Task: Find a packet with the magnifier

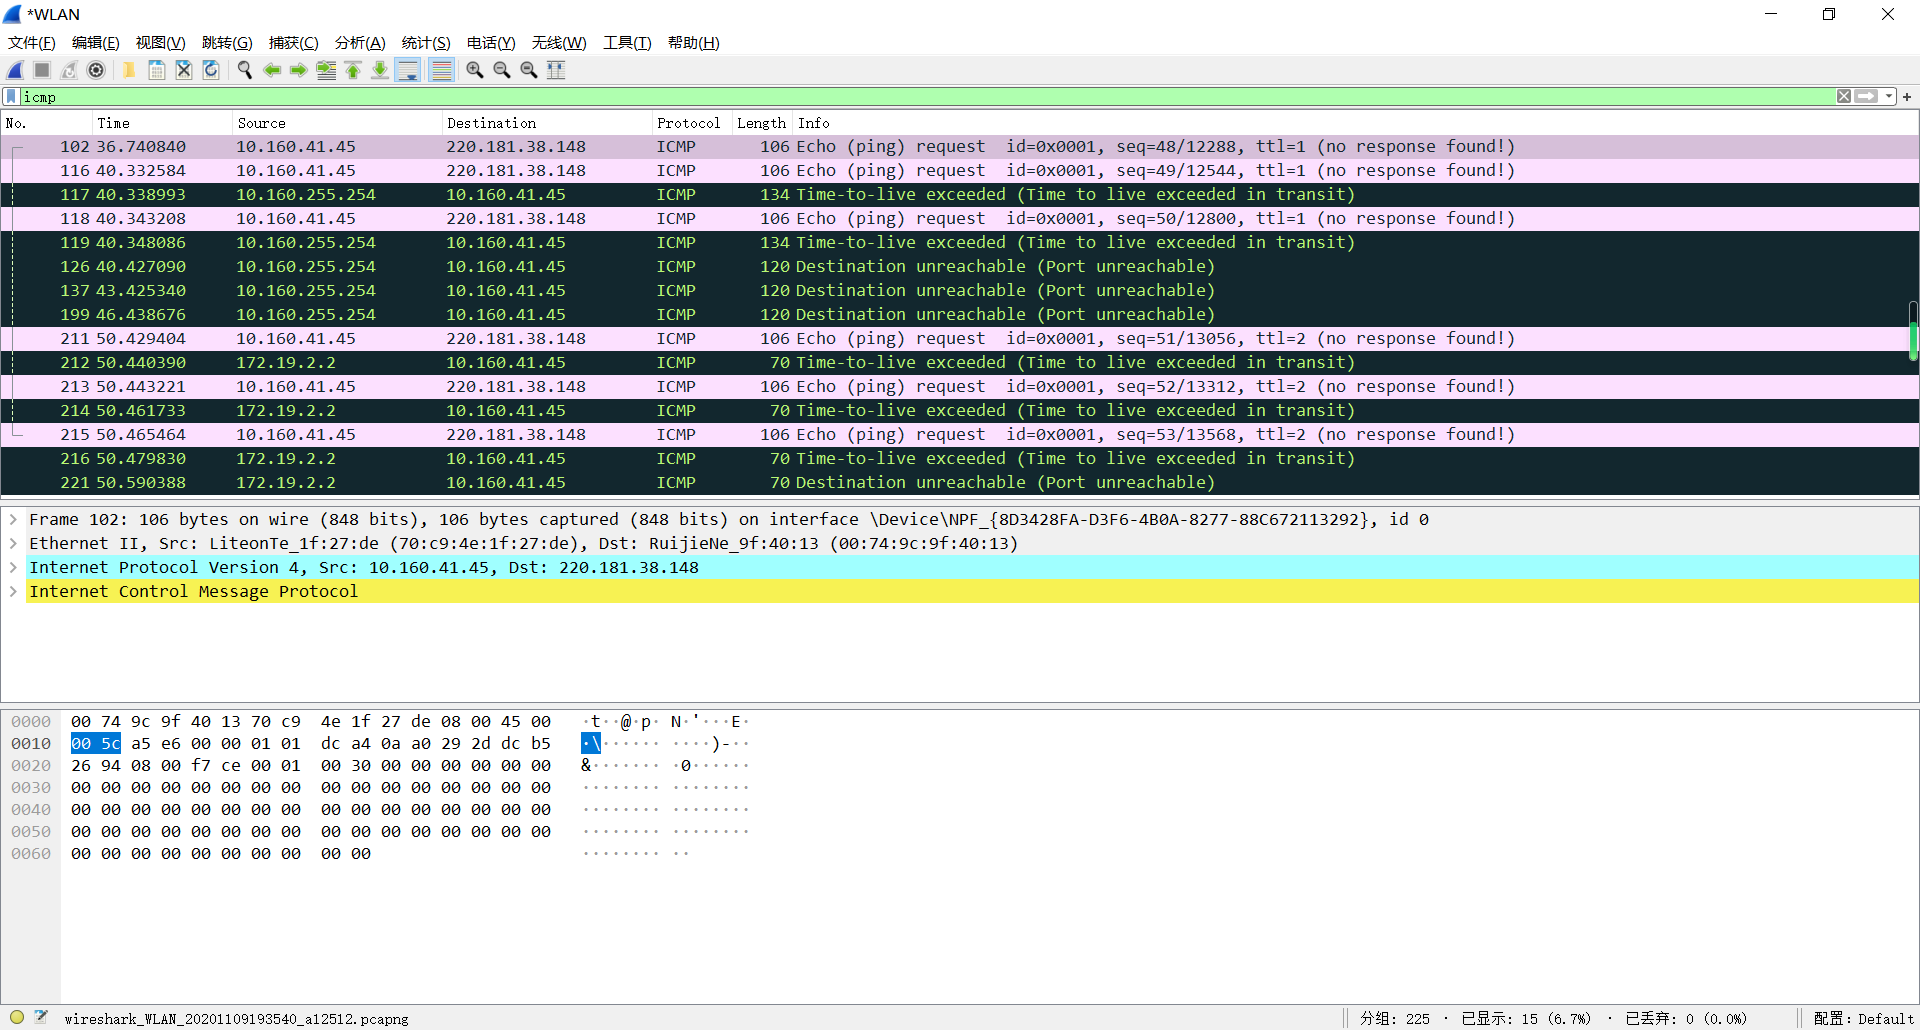Action: point(244,70)
